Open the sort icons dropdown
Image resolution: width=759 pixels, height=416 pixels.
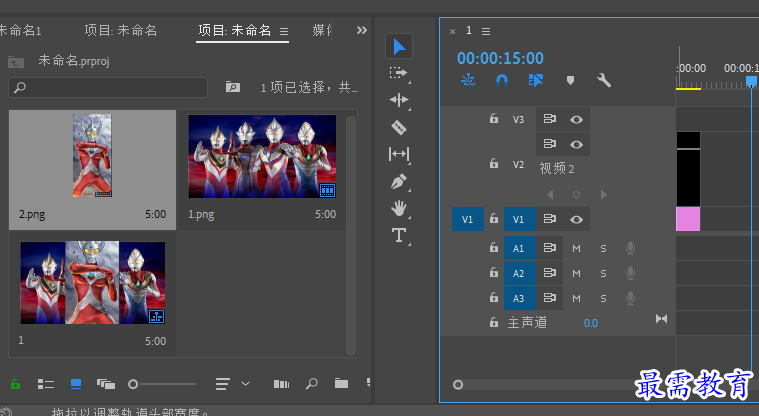coord(232,384)
